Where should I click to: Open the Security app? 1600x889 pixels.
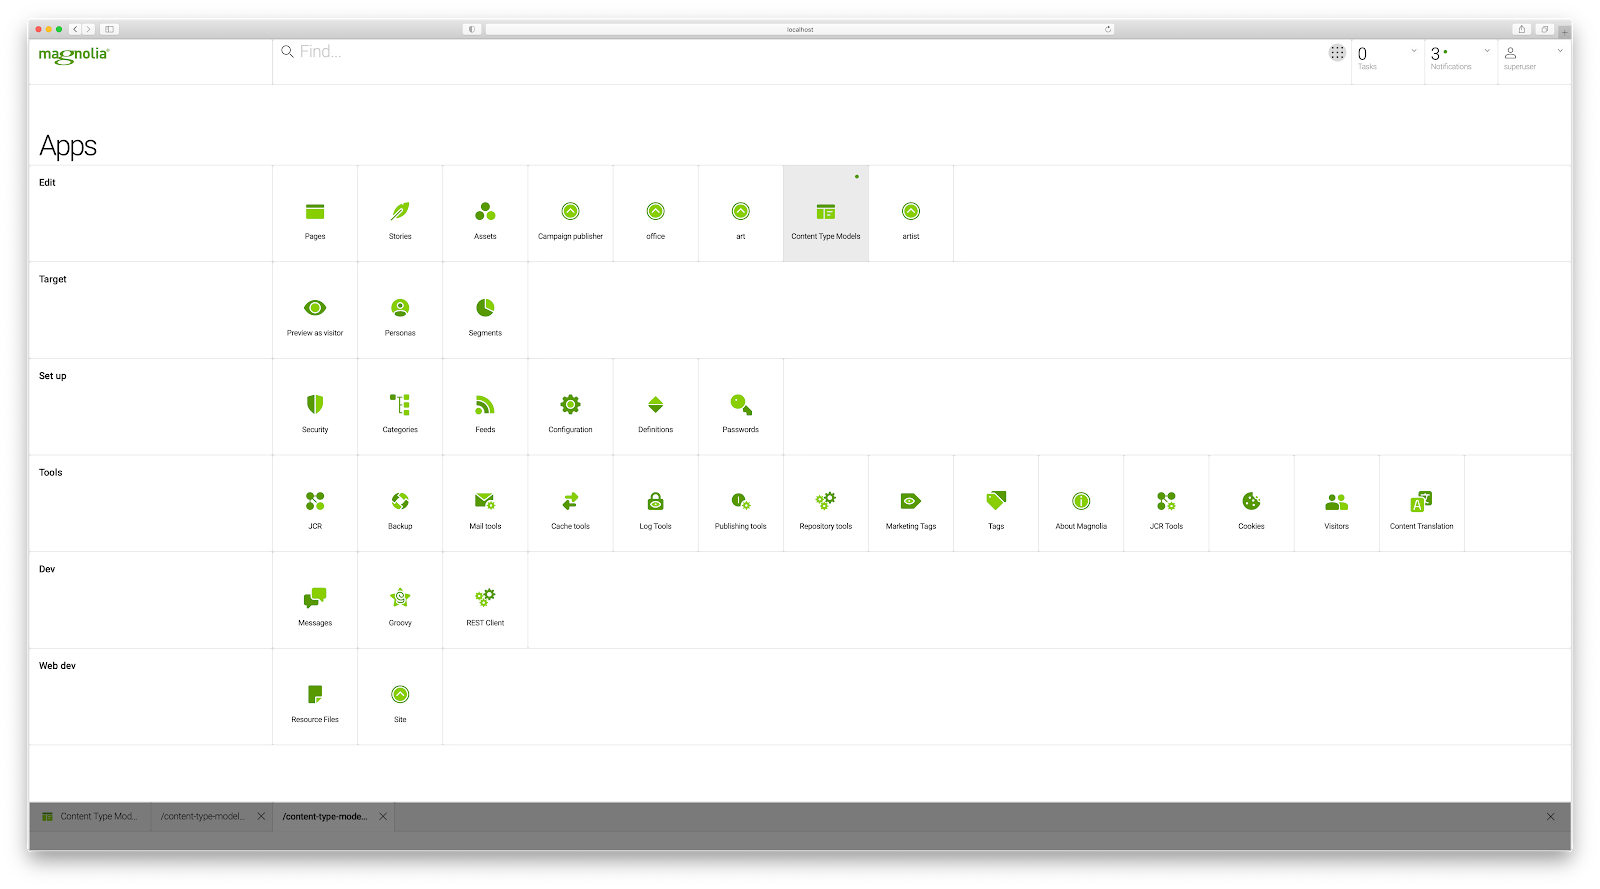coord(315,407)
